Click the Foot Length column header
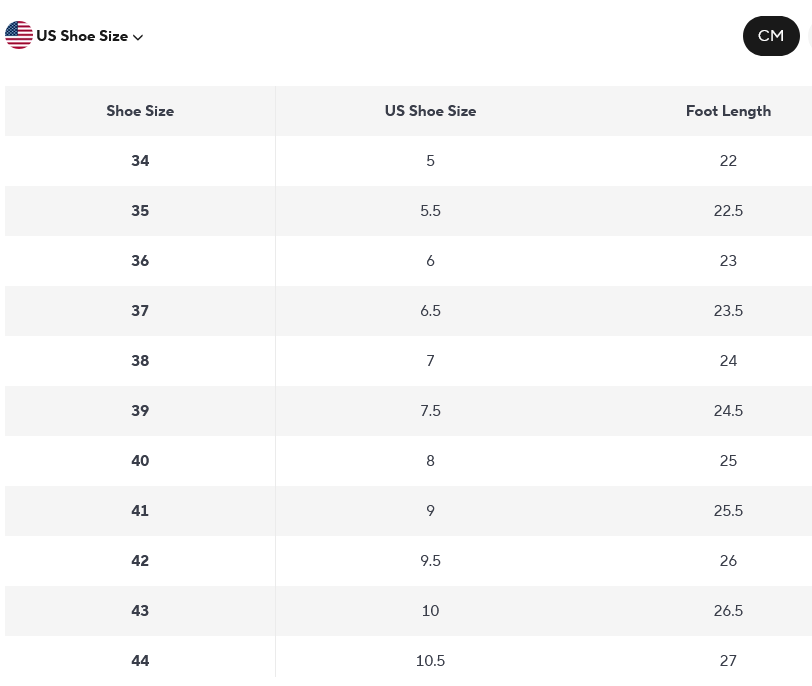This screenshot has height=686, width=812. pos(728,111)
